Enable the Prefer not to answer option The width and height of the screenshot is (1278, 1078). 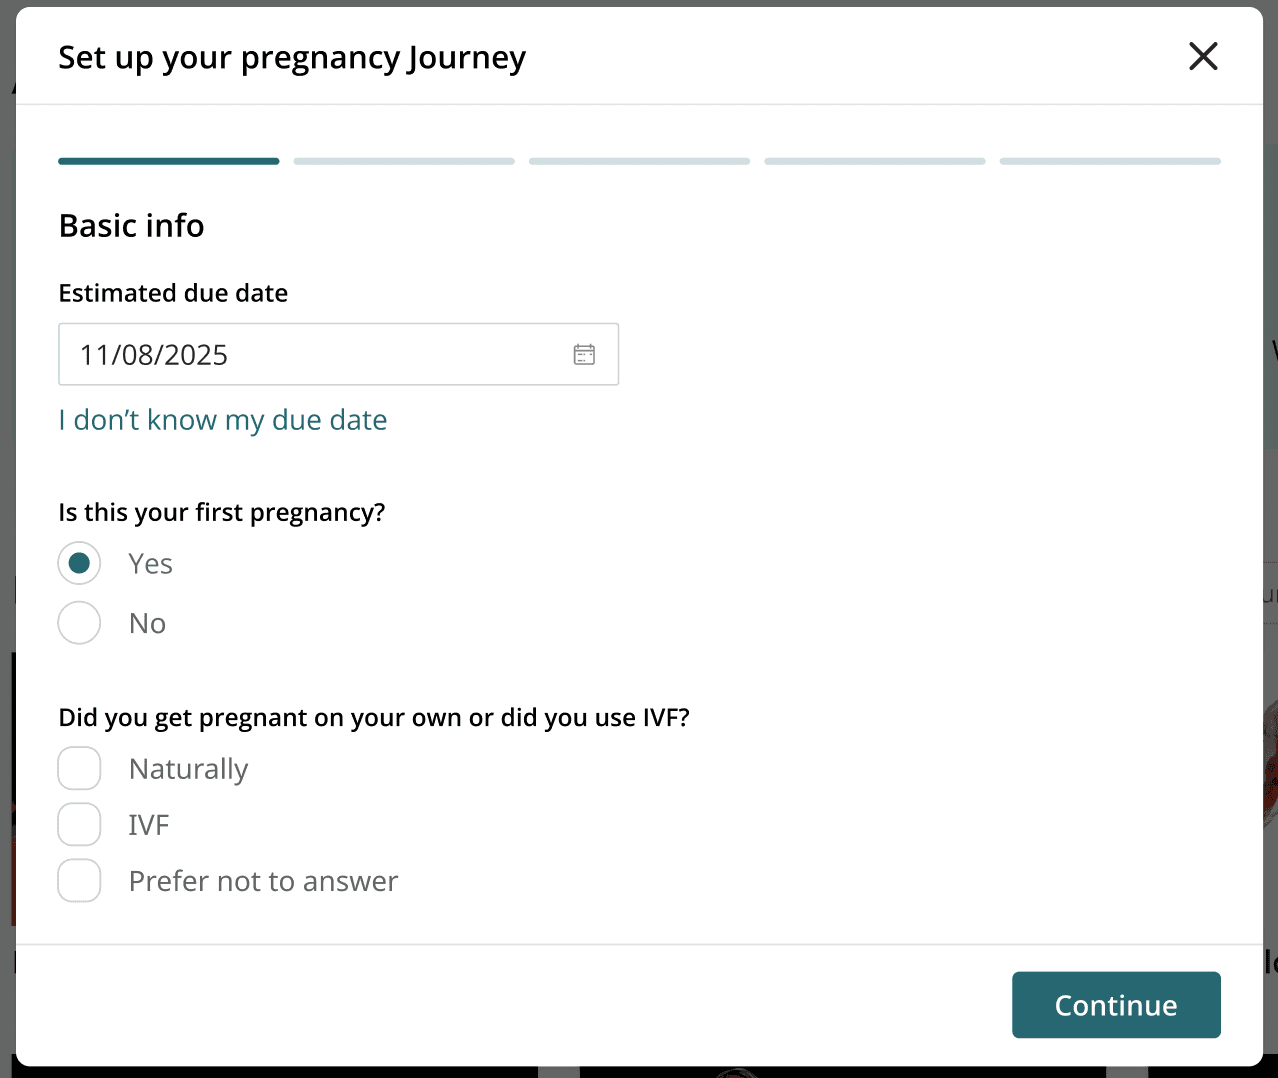click(x=80, y=881)
